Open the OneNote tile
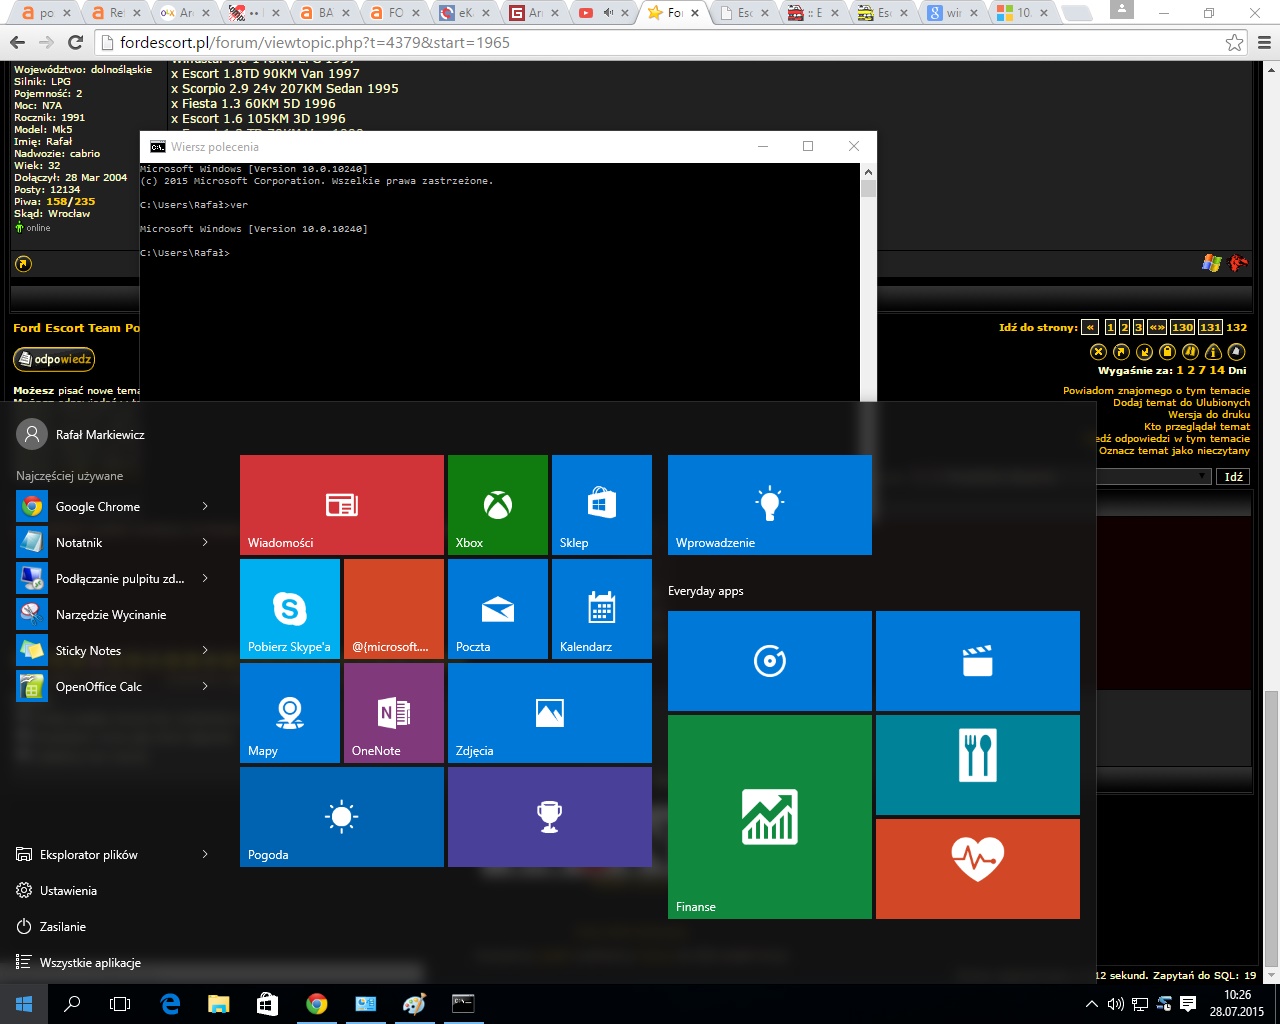Screen dimensions: 1280x1024 [393, 713]
